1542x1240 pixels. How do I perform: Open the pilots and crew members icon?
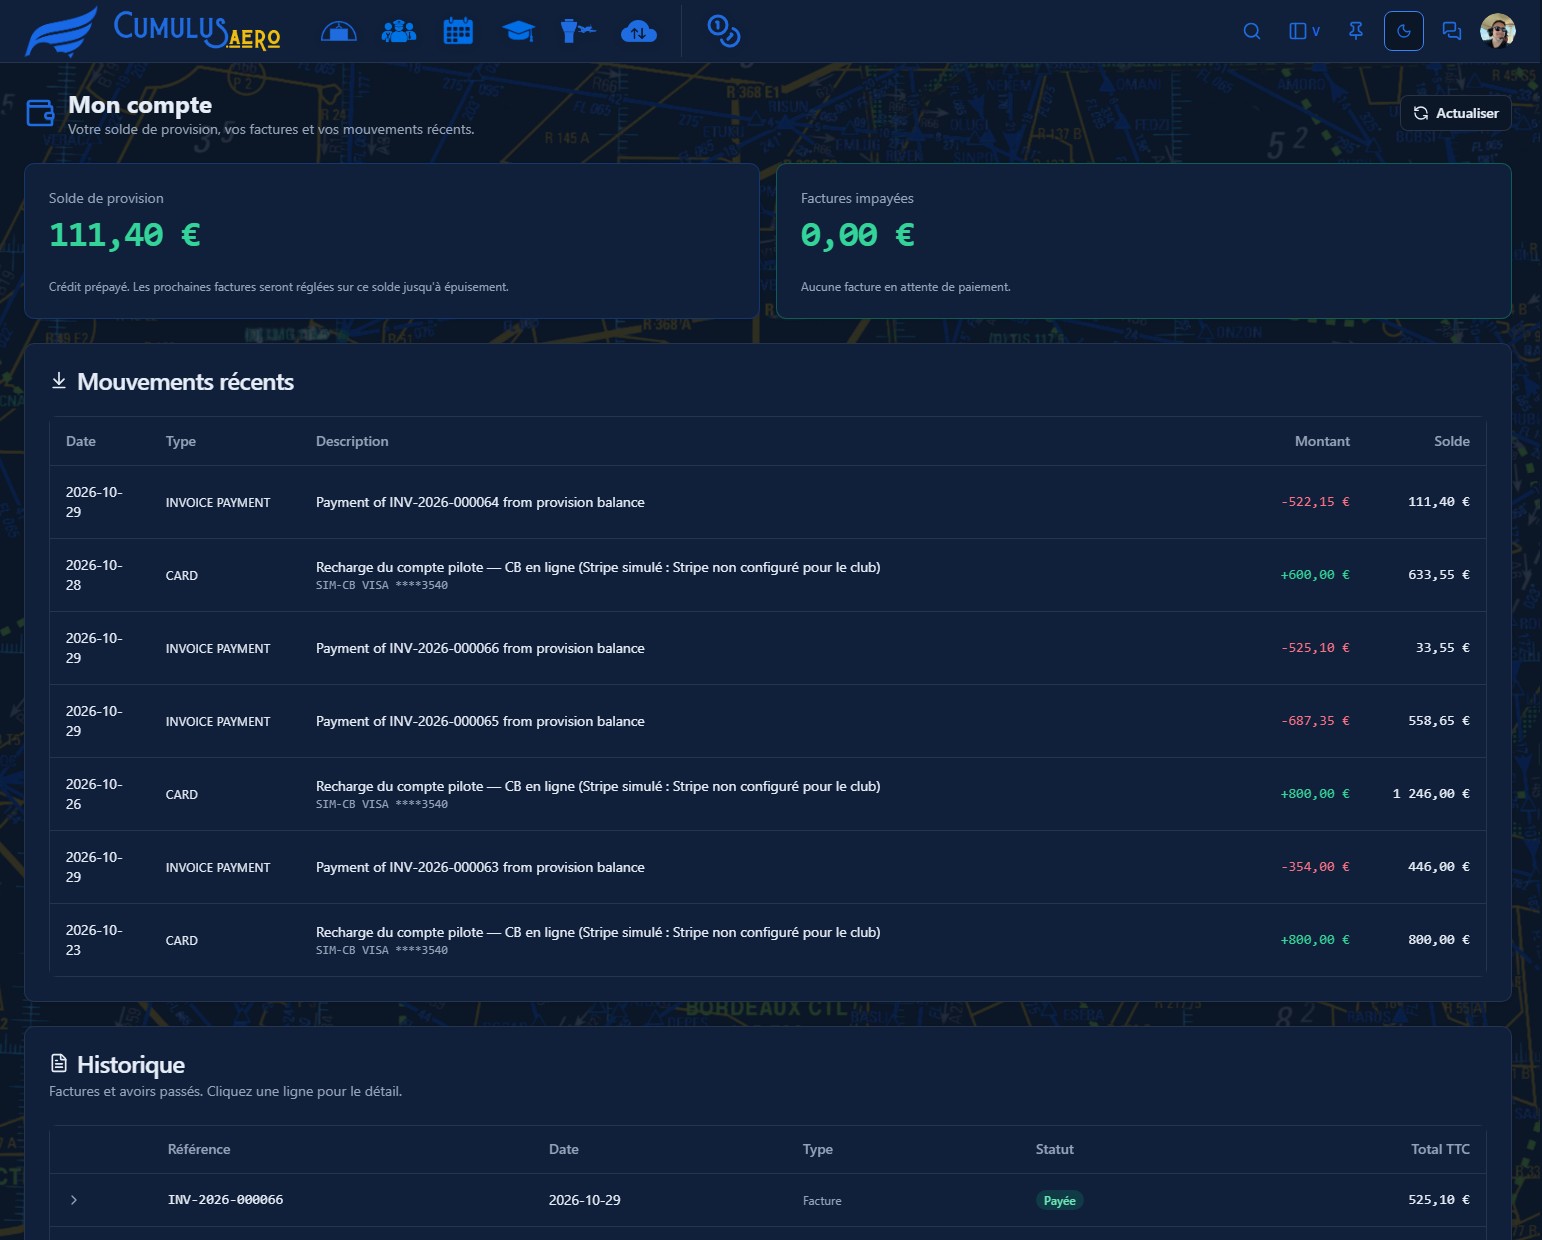pyautogui.click(x=398, y=32)
